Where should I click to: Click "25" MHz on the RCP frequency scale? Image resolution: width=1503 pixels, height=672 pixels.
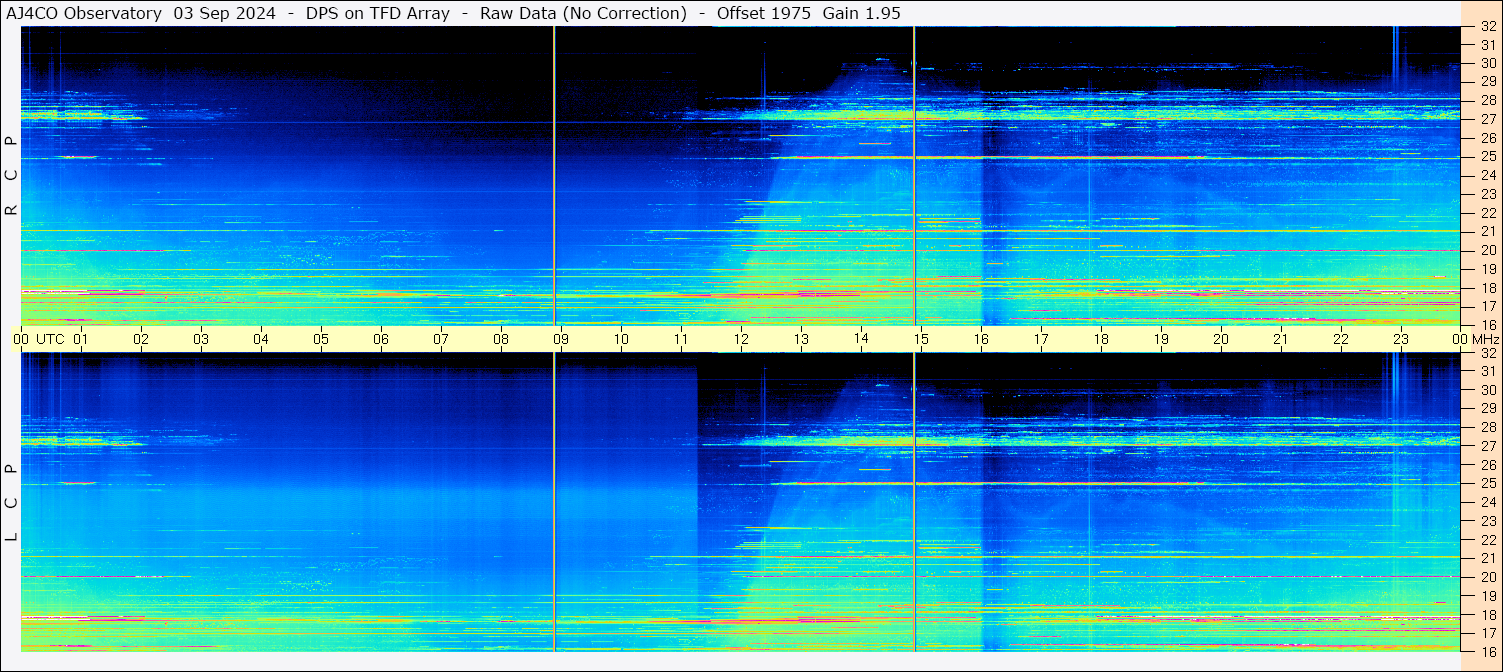[x=1488, y=157]
